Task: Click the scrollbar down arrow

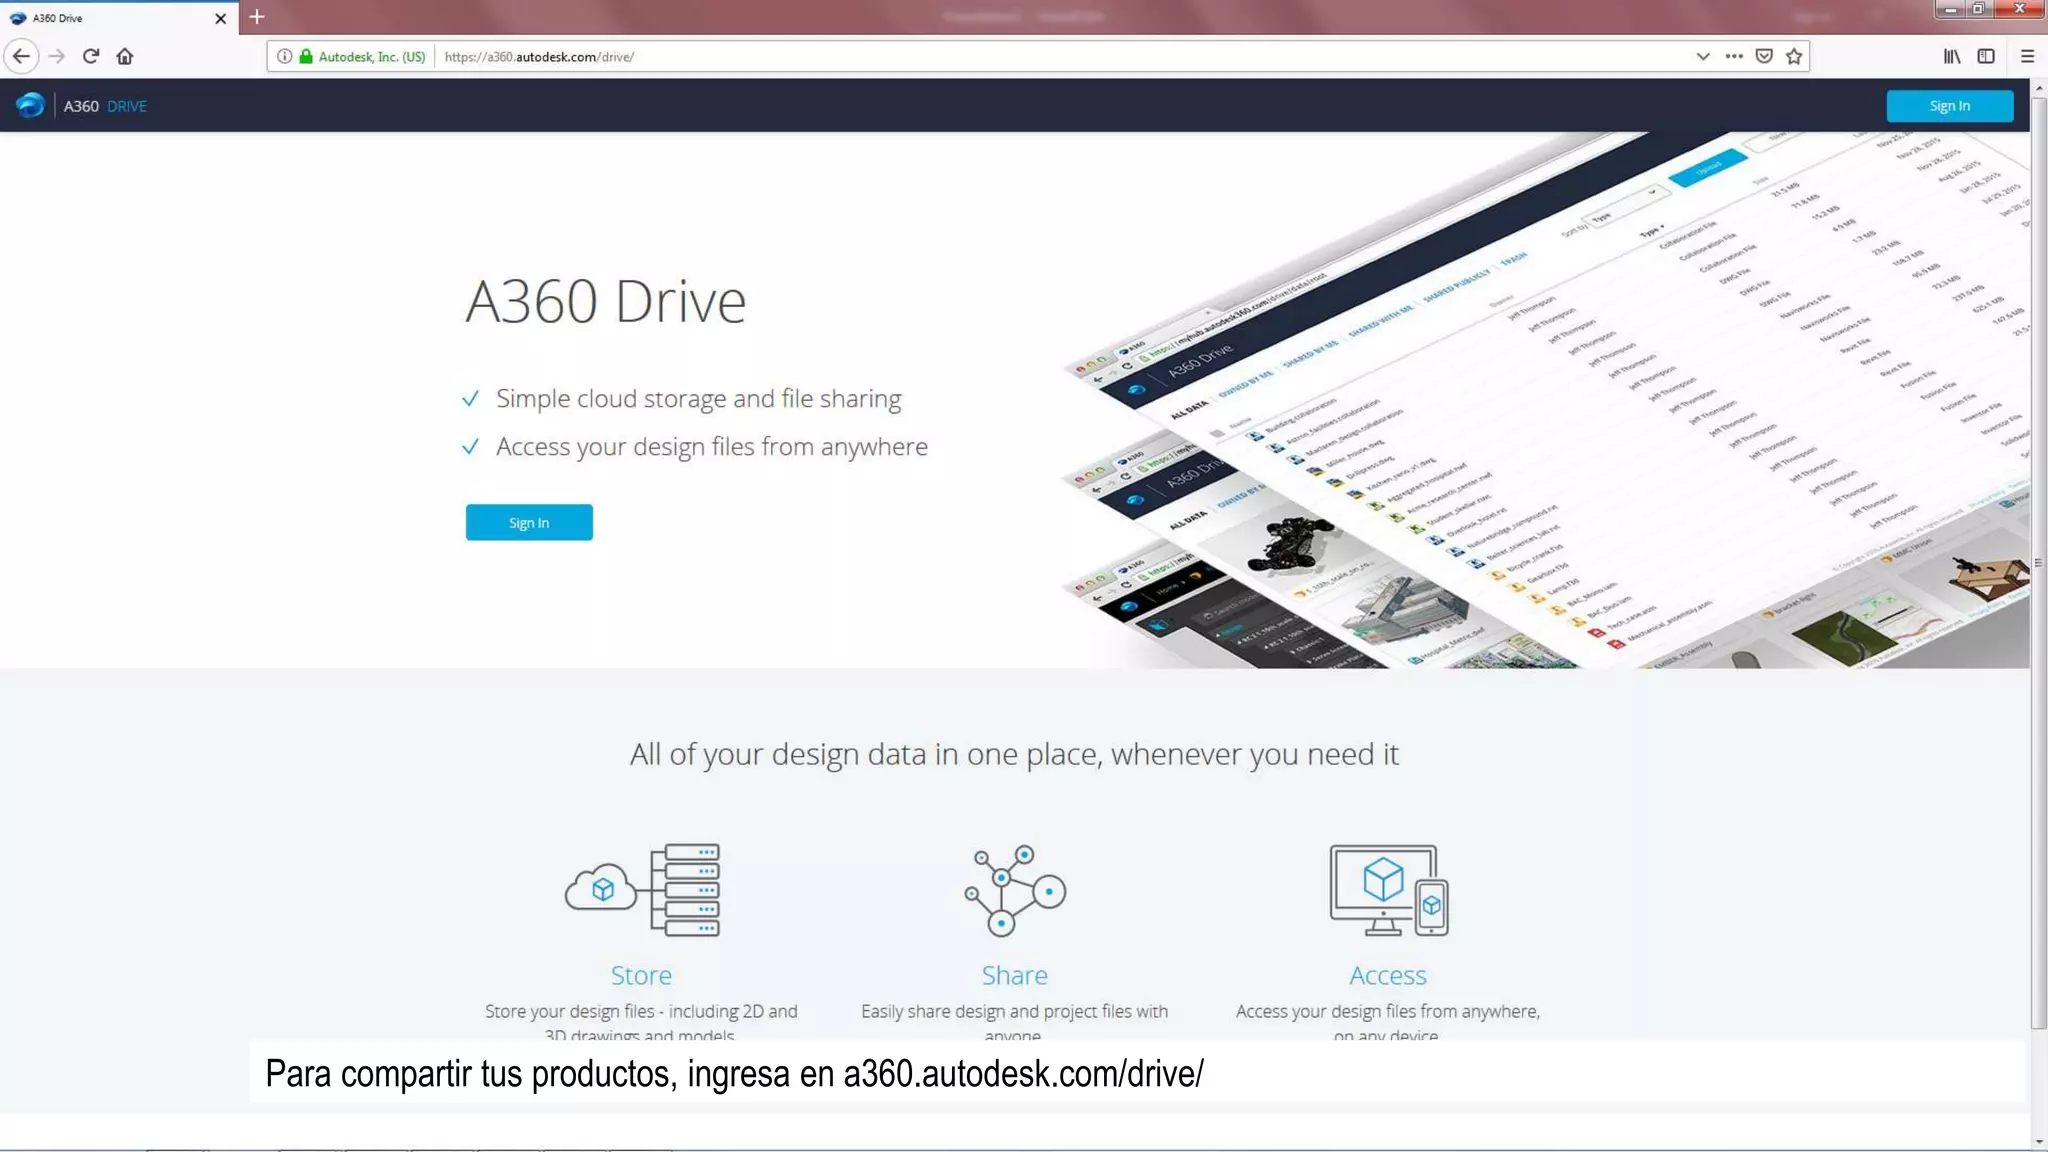Action: [x=2039, y=1141]
